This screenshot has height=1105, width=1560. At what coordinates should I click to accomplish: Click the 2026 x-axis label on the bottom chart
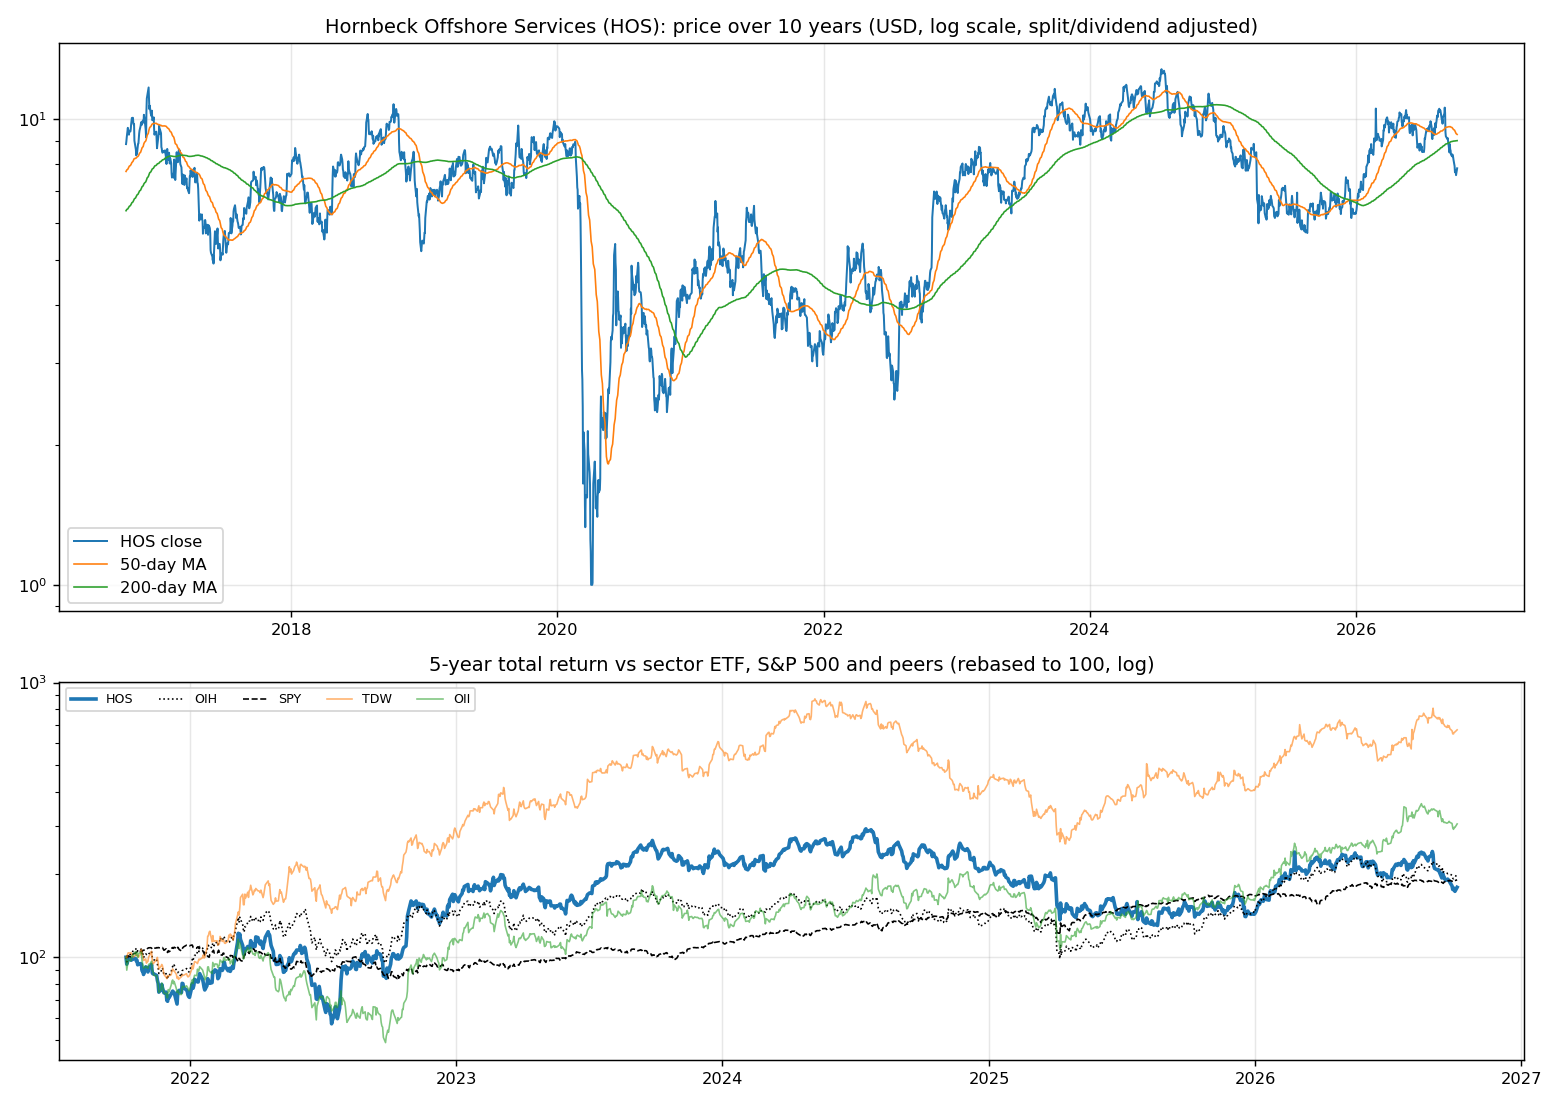[1255, 1079]
